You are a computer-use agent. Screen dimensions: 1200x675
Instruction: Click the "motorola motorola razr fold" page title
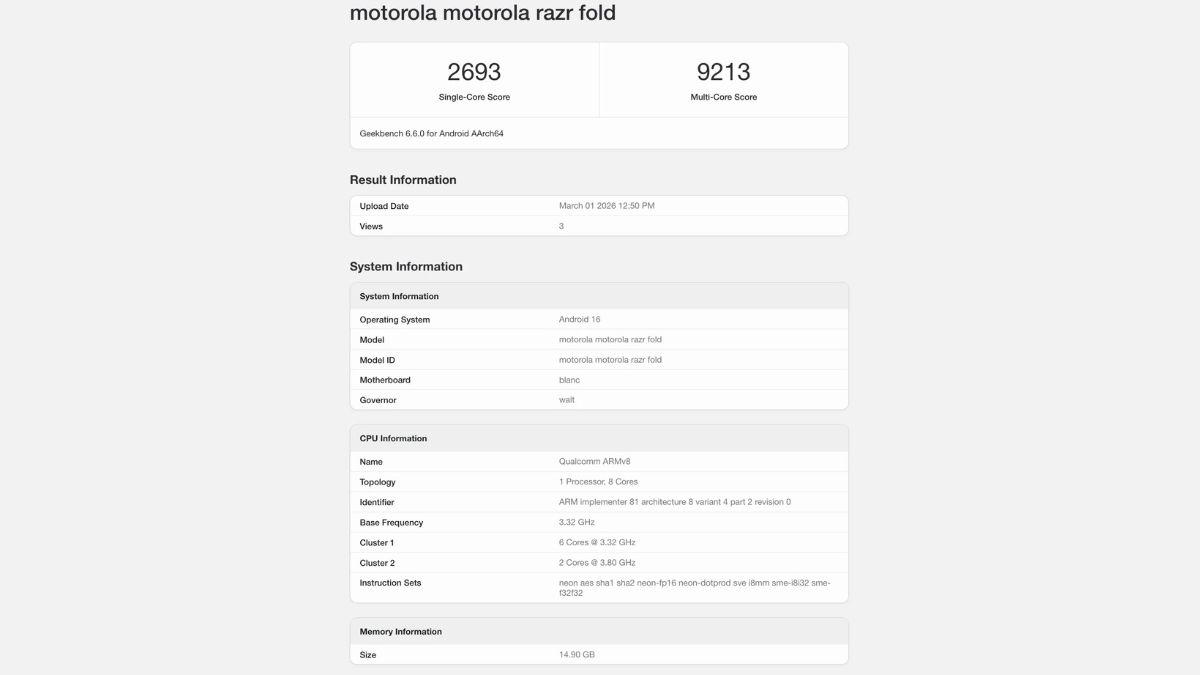(482, 13)
